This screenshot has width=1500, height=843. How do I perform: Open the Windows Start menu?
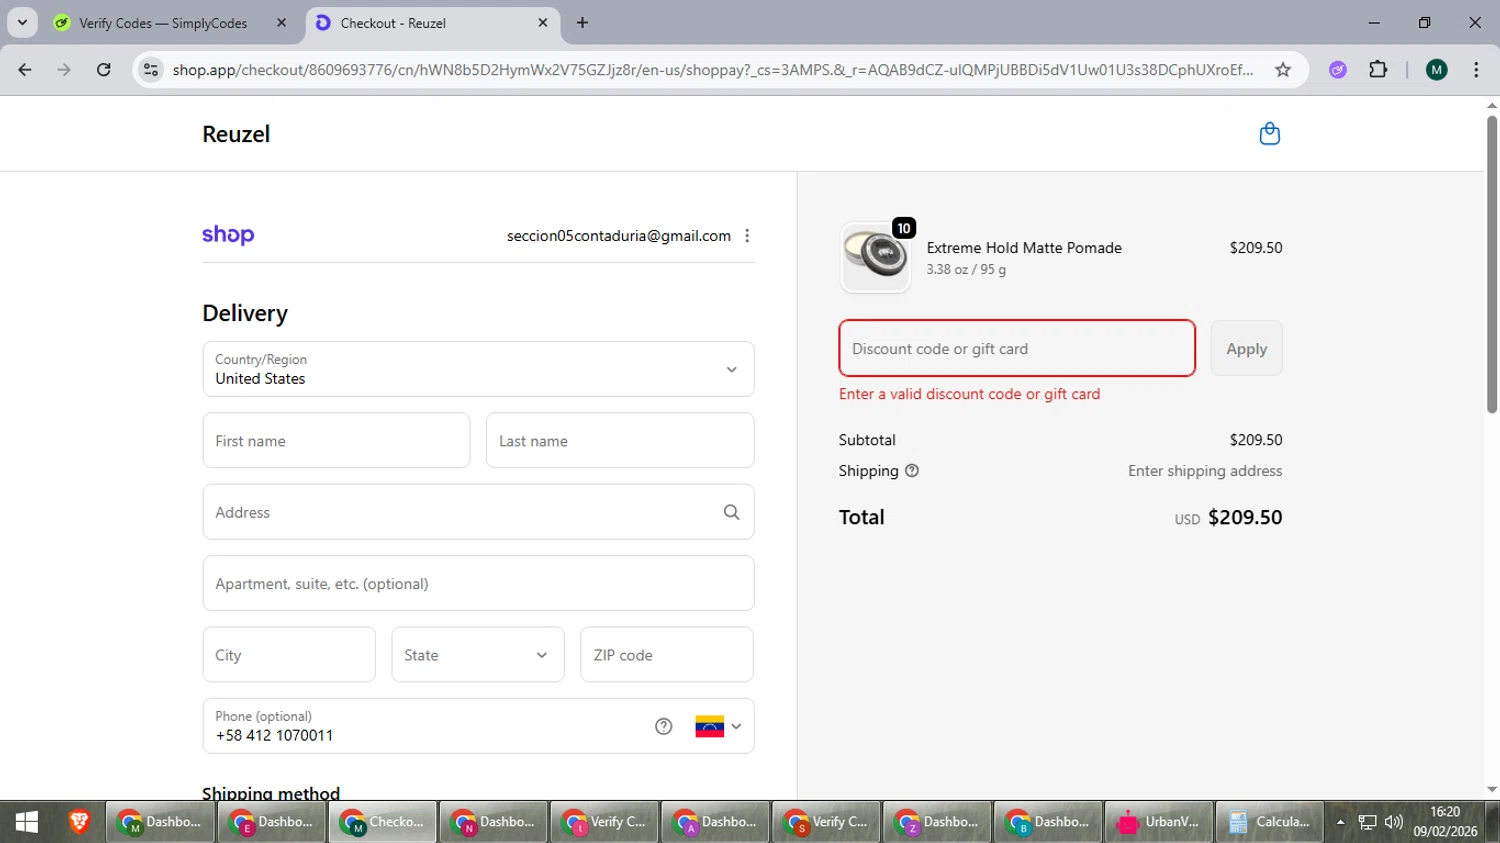[x=27, y=822]
